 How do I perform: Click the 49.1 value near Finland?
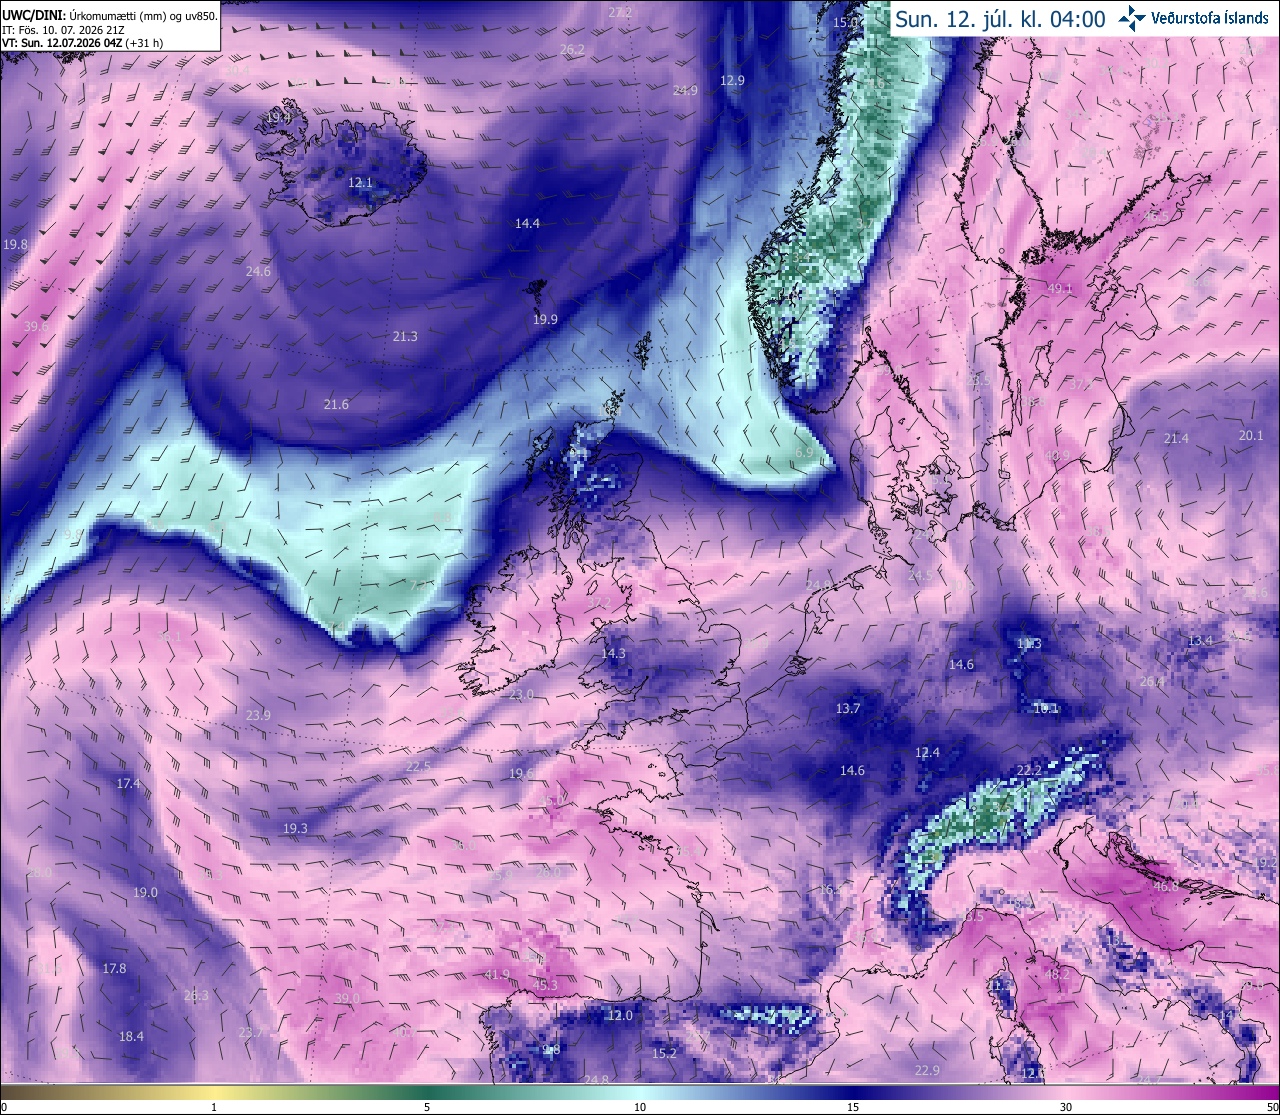click(1059, 289)
